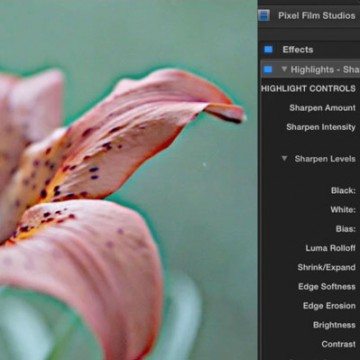Click the Brightness parameter label
The height and width of the screenshot is (360, 360).
334,325
